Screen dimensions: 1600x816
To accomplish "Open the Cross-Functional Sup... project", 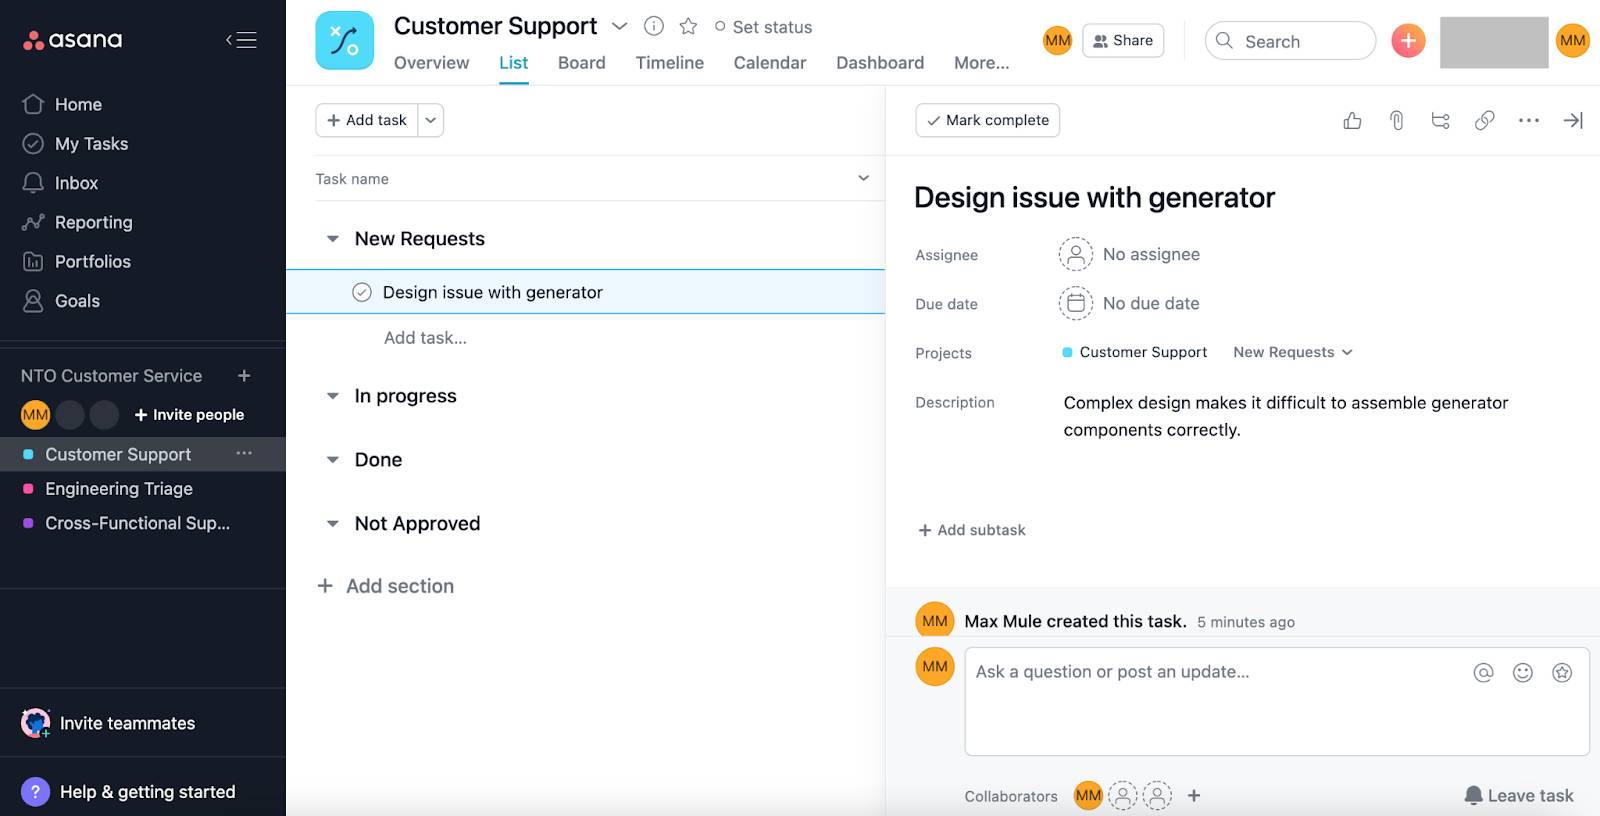I will pos(137,523).
